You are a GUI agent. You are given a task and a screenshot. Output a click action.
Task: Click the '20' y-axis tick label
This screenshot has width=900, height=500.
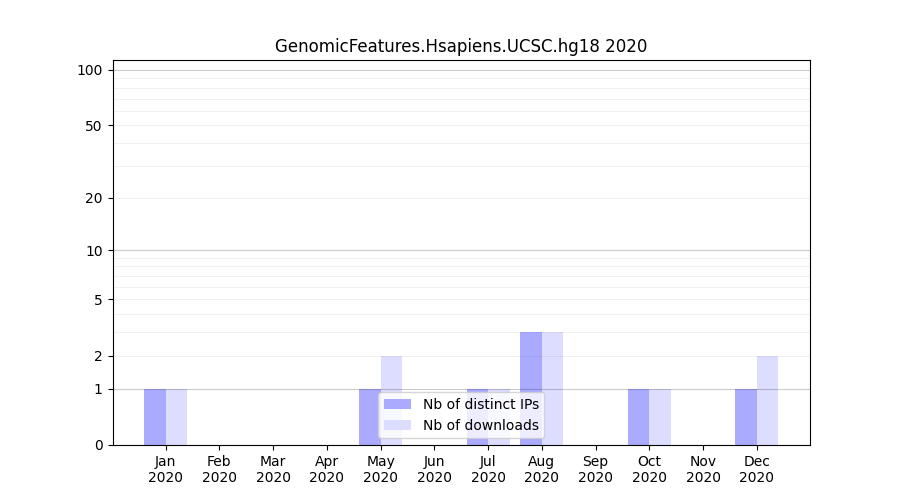(x=94, y=198)
